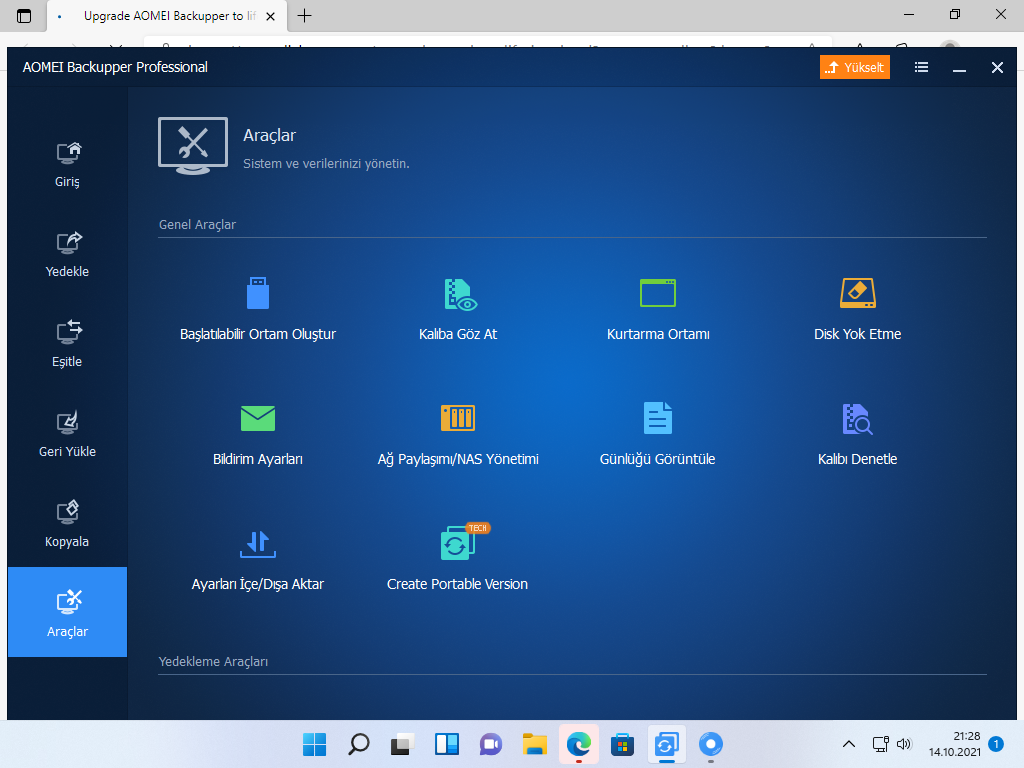Click the "Araçlar" page heading text
Viewport: 1024px width, 768px height.
pyautogui.click(x=269, y=135)
